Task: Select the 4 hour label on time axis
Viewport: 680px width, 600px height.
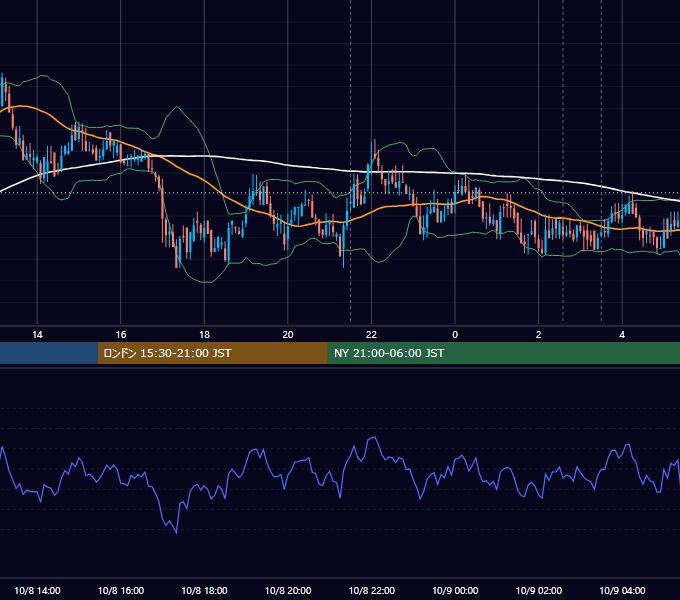Action: coord(622,335)
